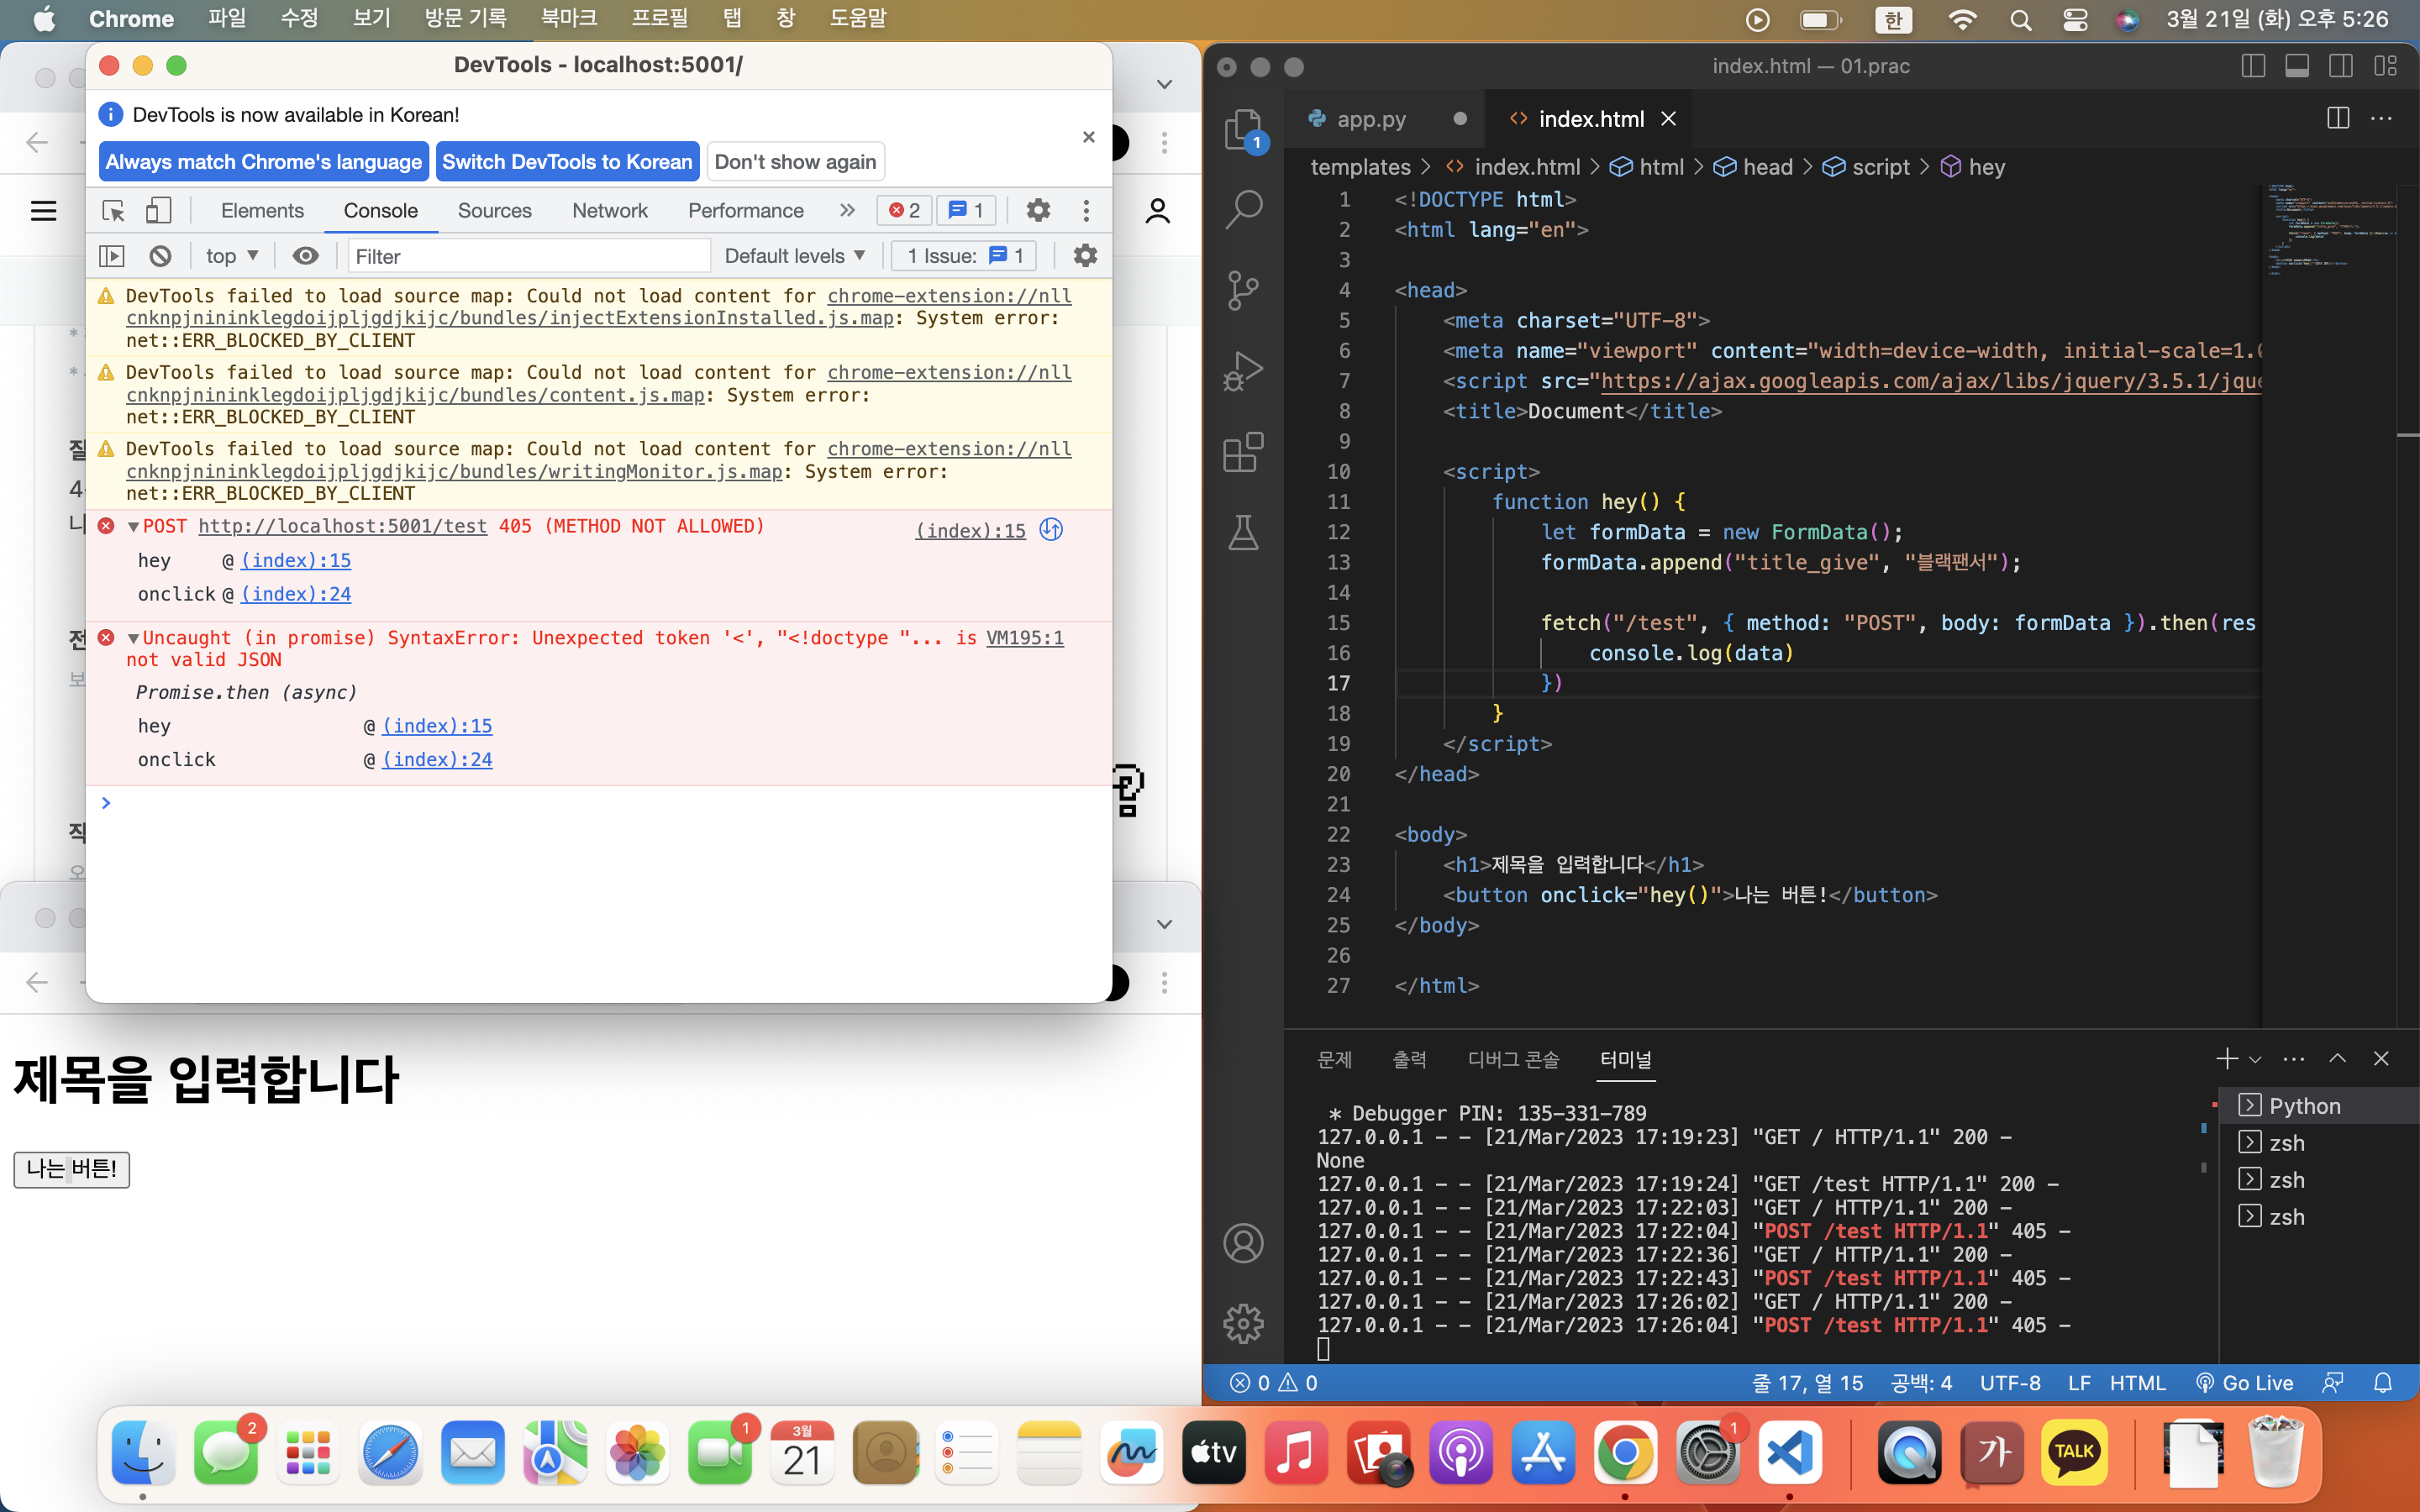Viewport: 2420px width, 1512px height.
Task: Toggle device toolbar in DevTools
Action: click(158, 210)
